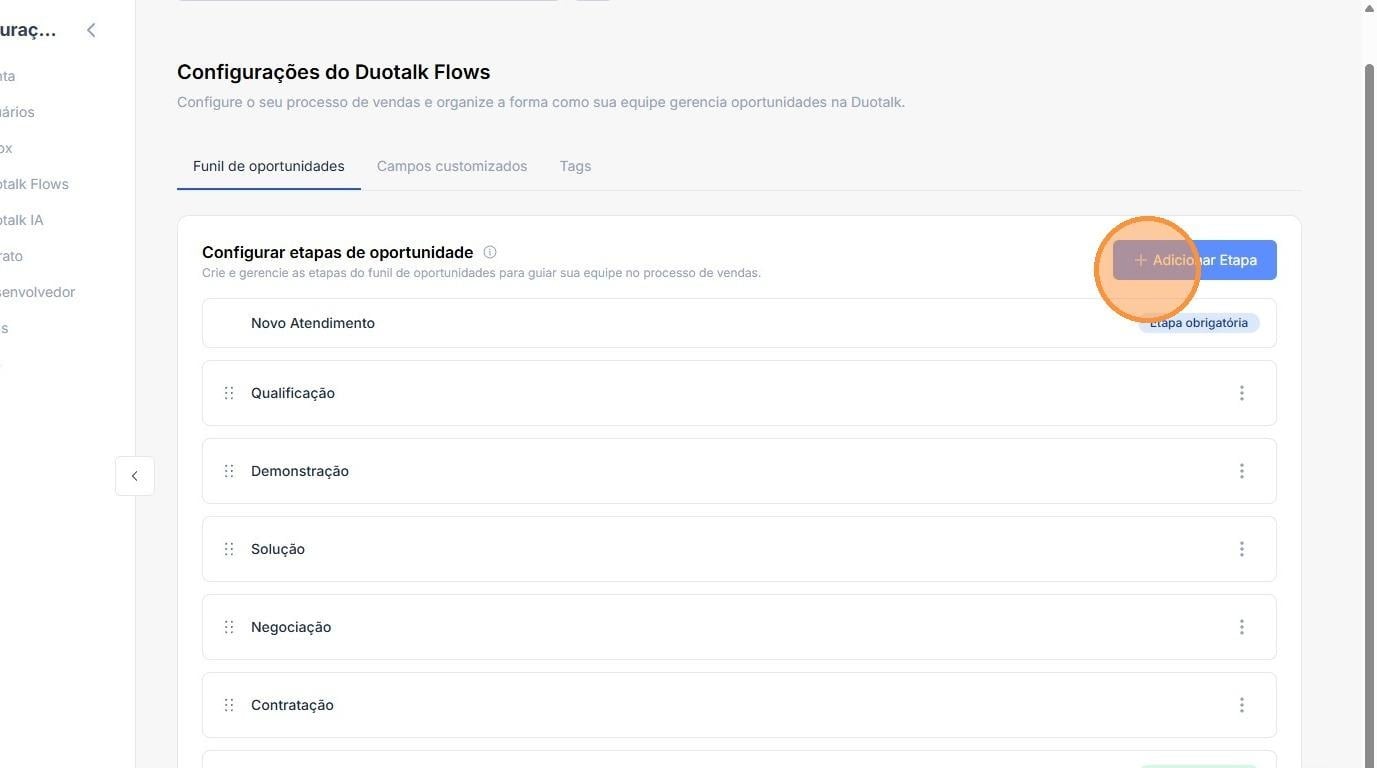This screenshot has width=1377, height=768.
Task: Click the drag handle of the Contratação stage
Action: click(229, 705)
